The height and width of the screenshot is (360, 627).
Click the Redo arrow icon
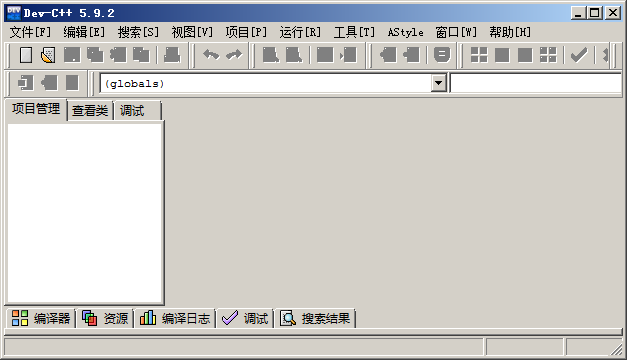234,55
